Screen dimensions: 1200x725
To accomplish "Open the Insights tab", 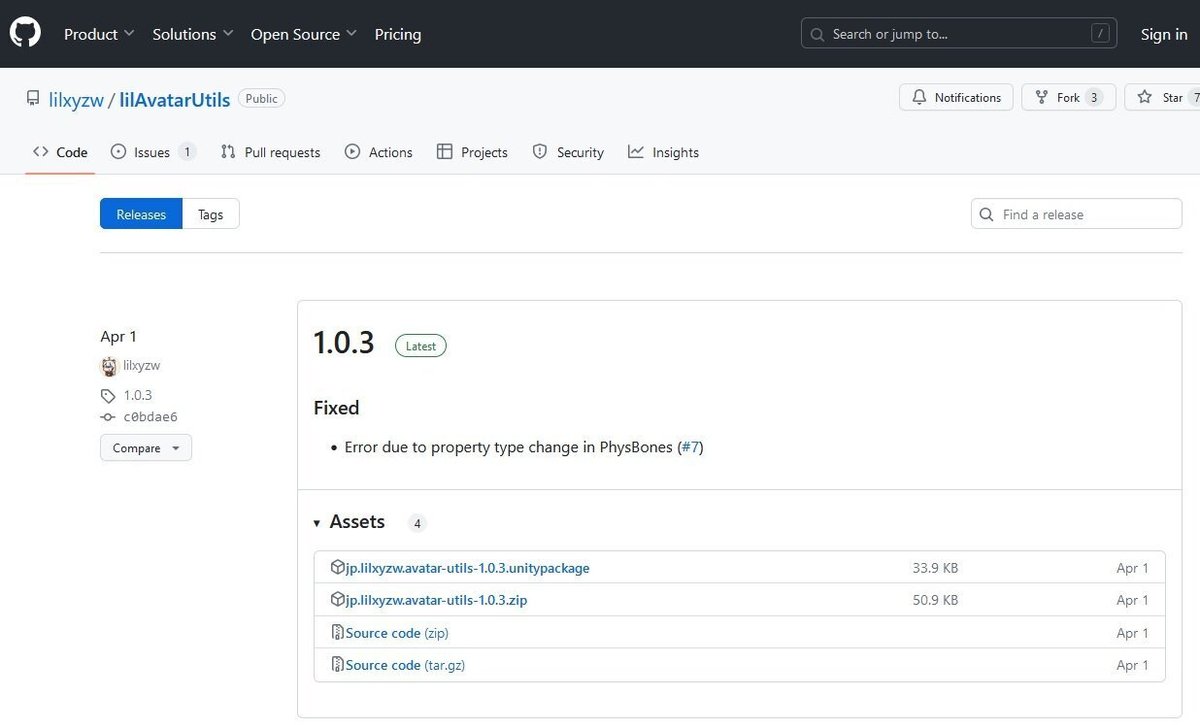I will tap(663, 152).
